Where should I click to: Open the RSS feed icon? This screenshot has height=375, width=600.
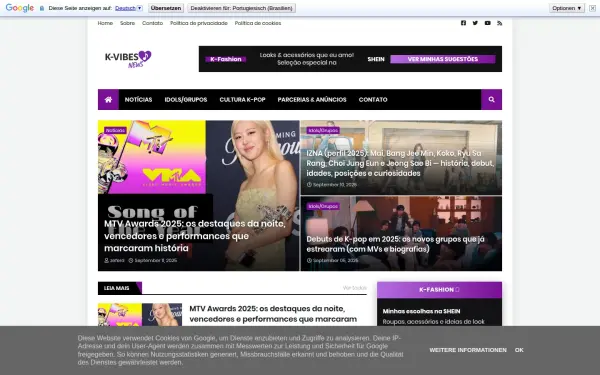tap(499, 23)
